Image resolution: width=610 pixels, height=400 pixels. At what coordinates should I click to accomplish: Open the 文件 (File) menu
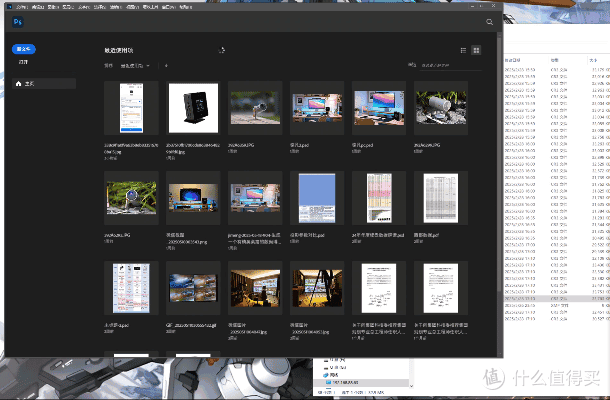tap(22, 7)
